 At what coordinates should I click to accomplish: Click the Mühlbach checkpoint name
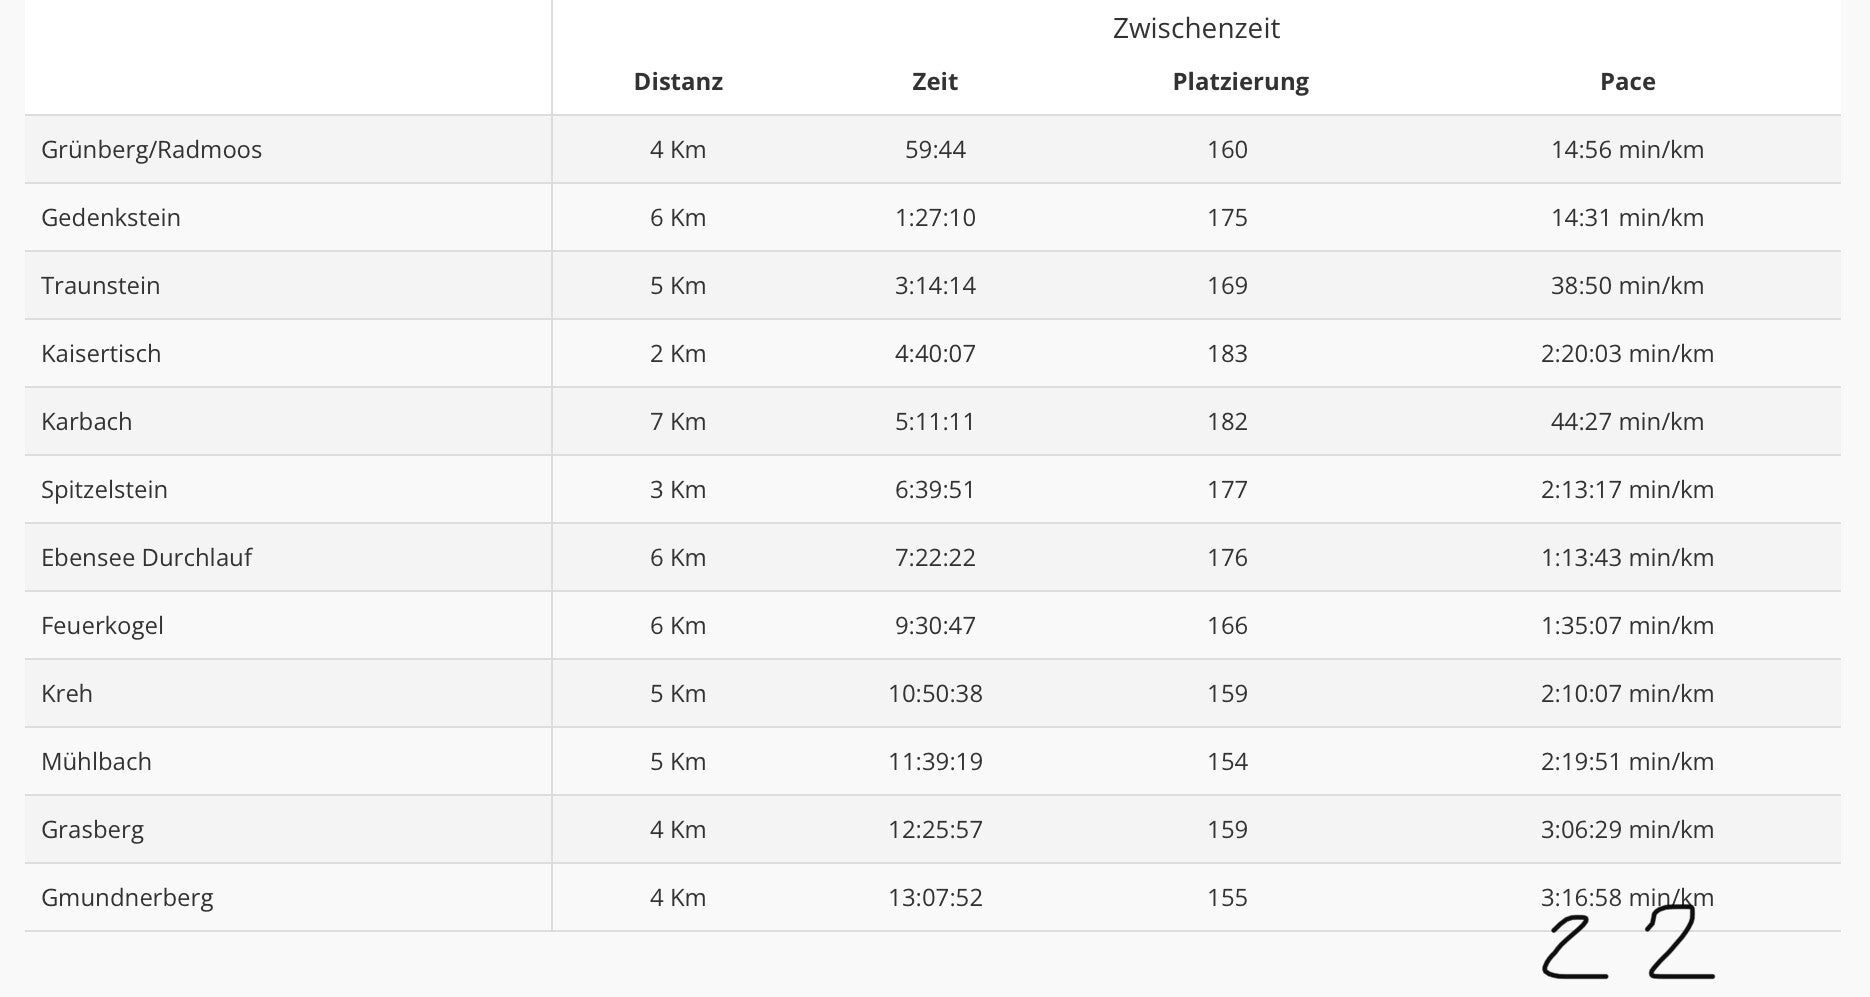(96, 762)
